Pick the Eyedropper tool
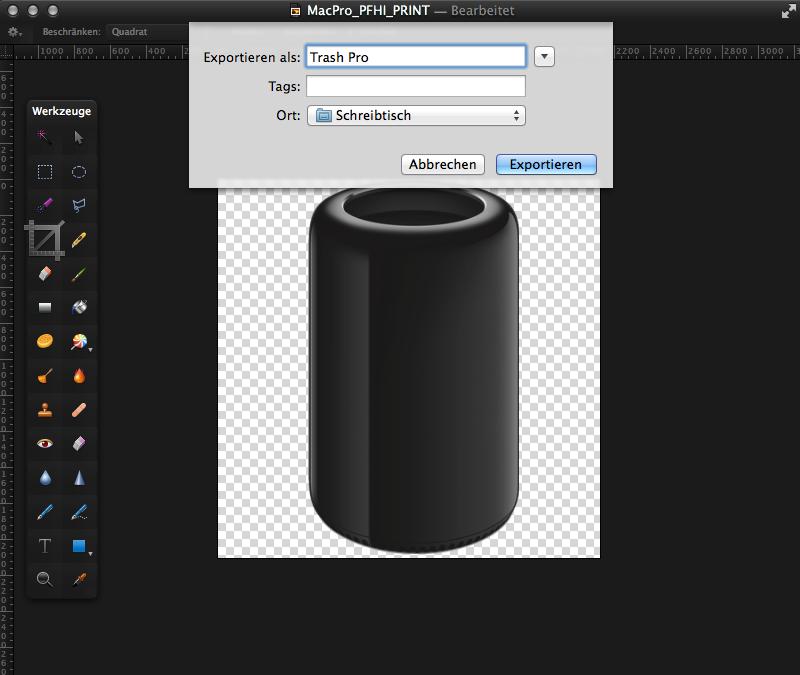800x675 pixels. click(x=79, y=579)
